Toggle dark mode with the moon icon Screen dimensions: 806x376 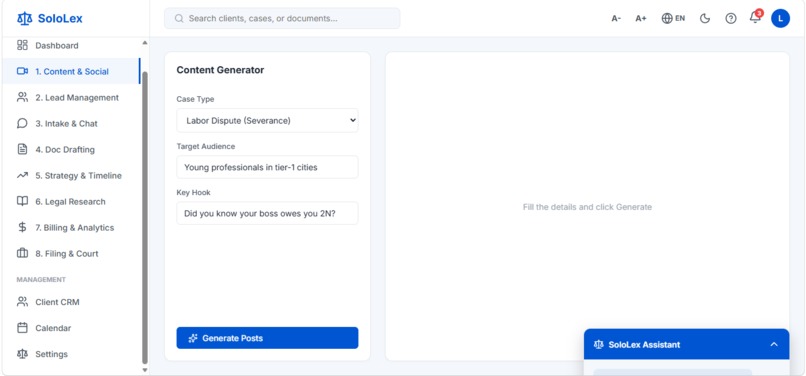coord(705,19)
